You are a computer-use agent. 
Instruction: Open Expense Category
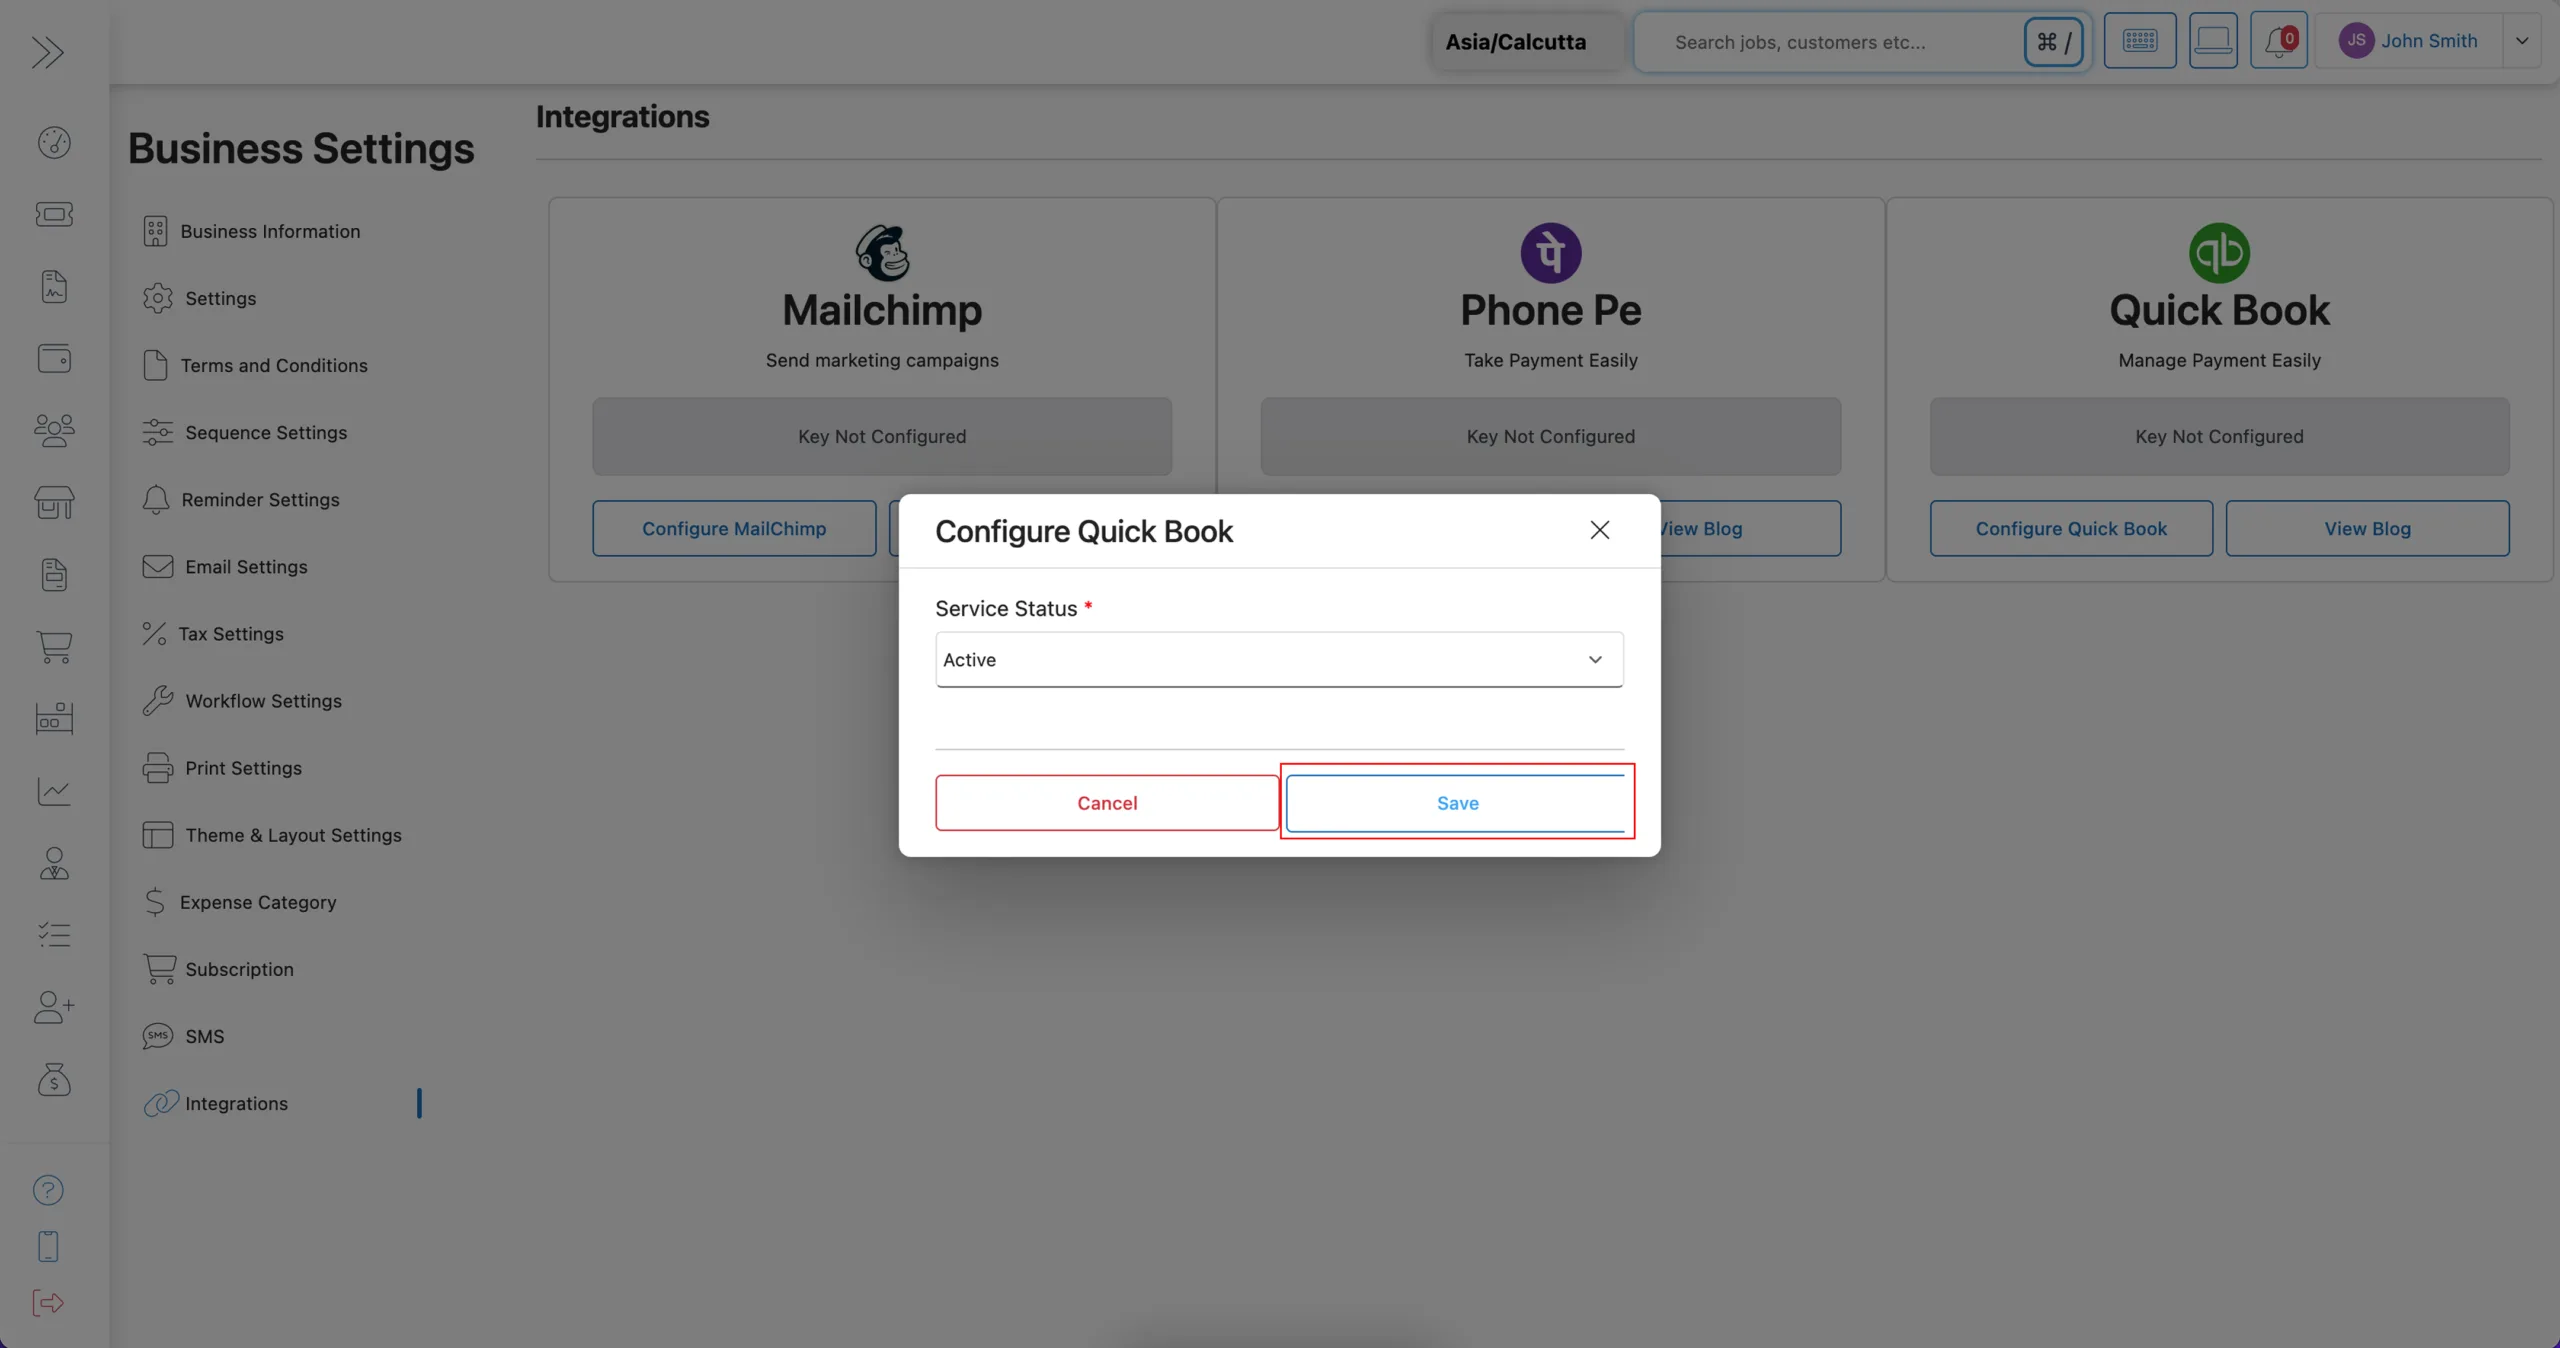(x=239, y=901)
